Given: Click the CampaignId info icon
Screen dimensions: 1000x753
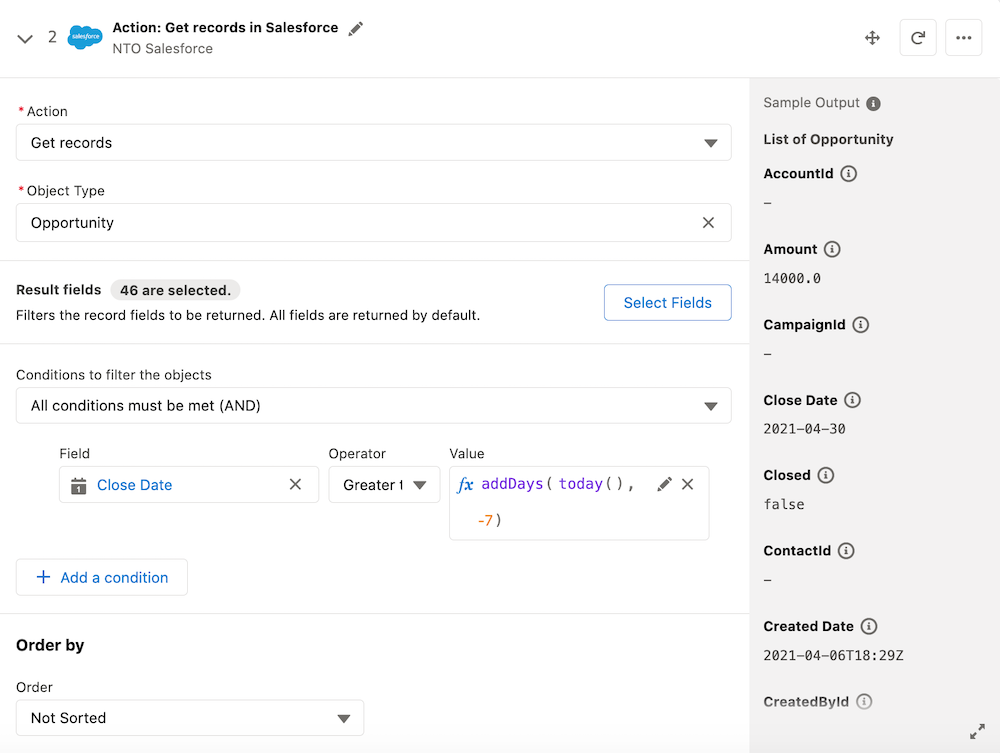Looking at the screenshot, I should tap(860, 325).
